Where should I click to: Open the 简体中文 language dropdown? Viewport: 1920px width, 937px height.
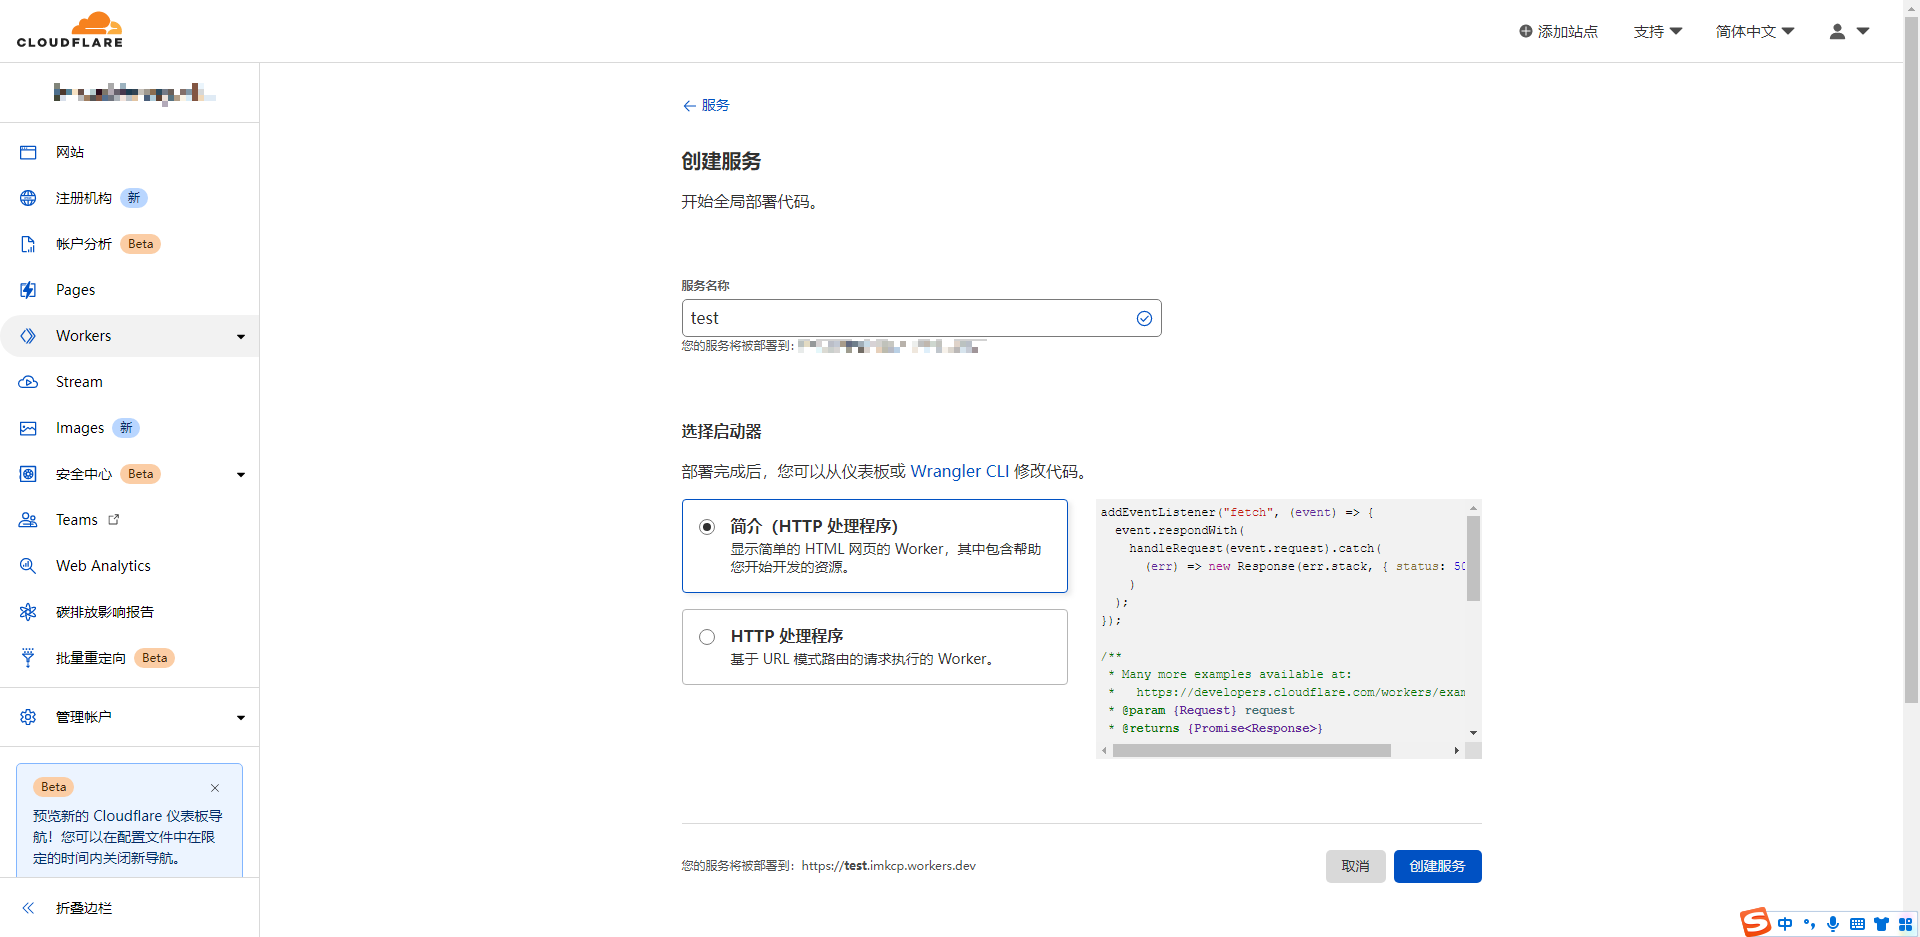(1755, 32)
